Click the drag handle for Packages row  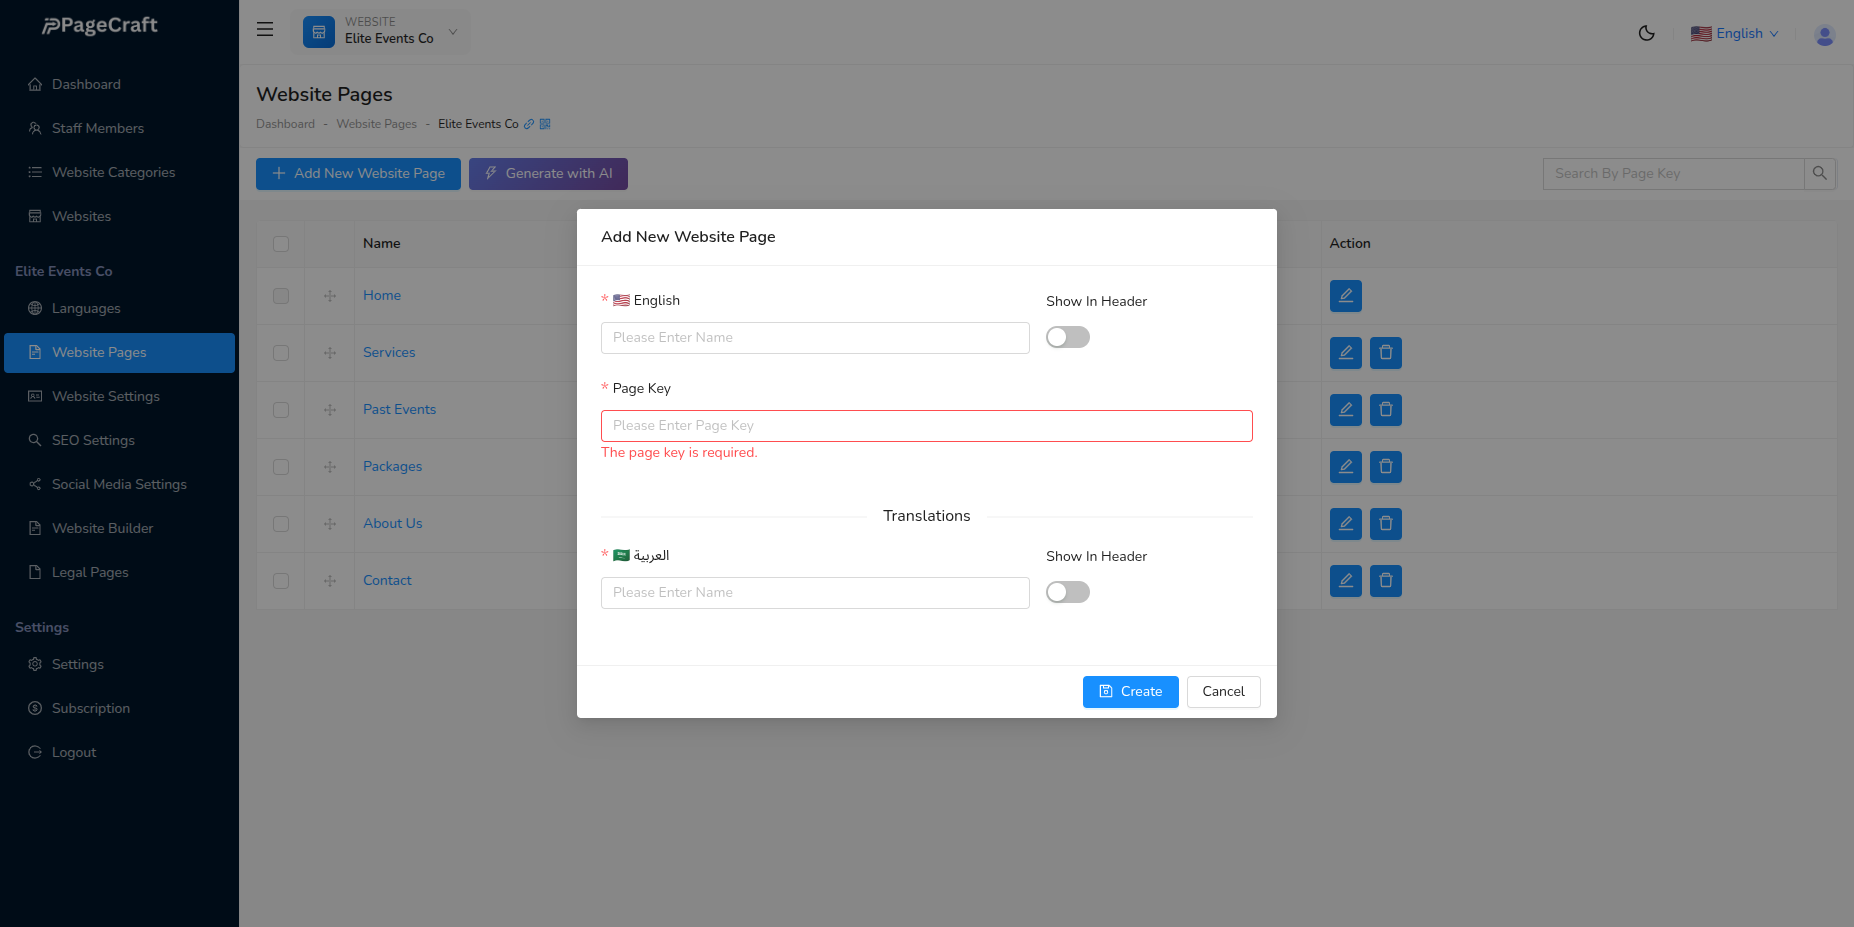[x=330, y=467]
